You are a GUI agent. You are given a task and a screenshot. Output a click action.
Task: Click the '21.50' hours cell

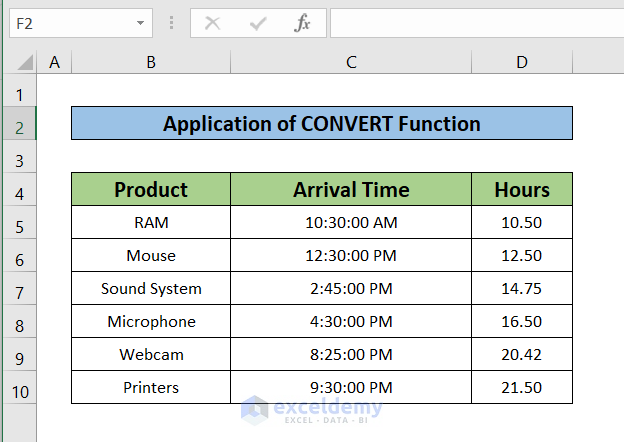pos(522,387)
